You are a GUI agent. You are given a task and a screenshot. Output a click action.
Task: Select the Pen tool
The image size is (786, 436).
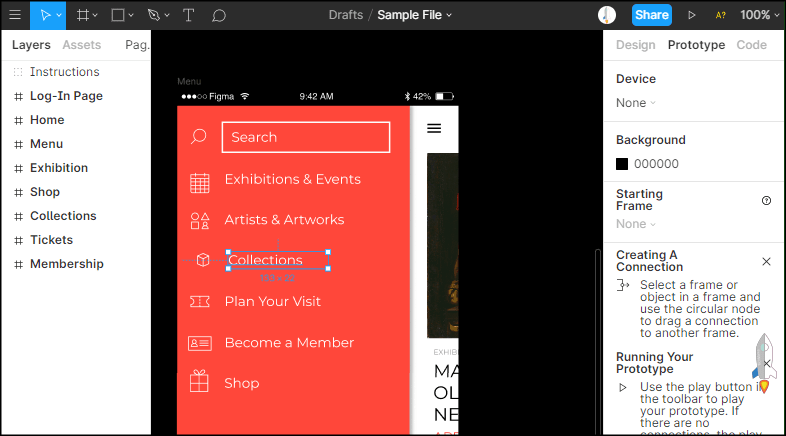point(153,15)
